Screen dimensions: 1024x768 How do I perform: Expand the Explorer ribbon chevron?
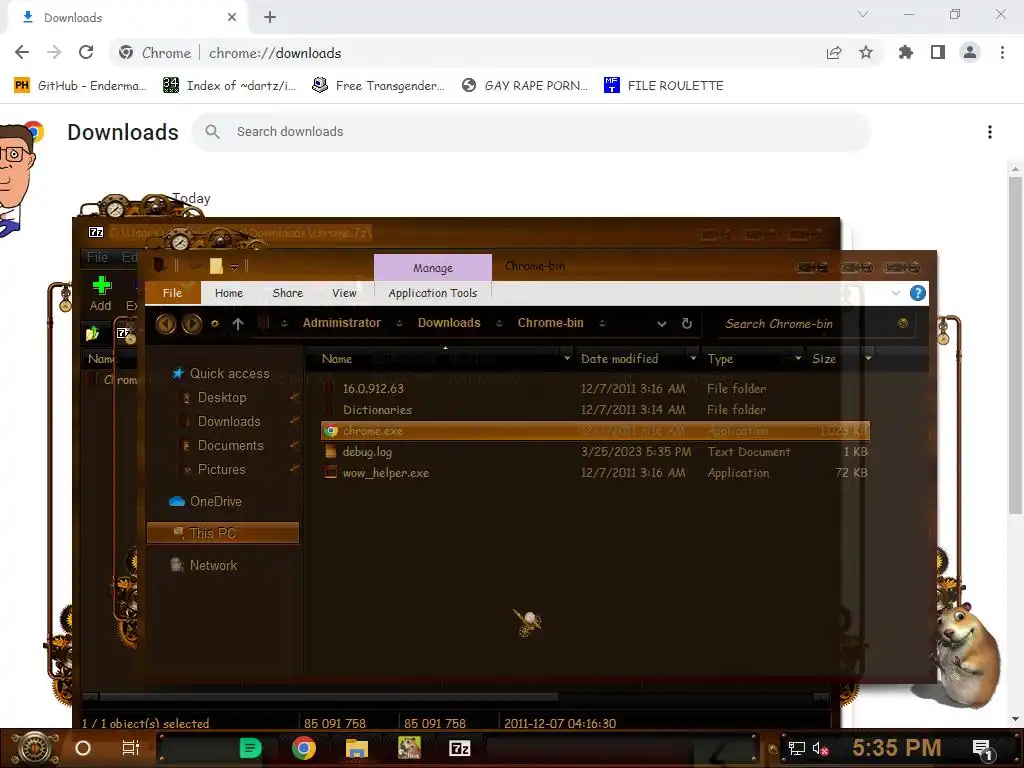tap(895, 293)
